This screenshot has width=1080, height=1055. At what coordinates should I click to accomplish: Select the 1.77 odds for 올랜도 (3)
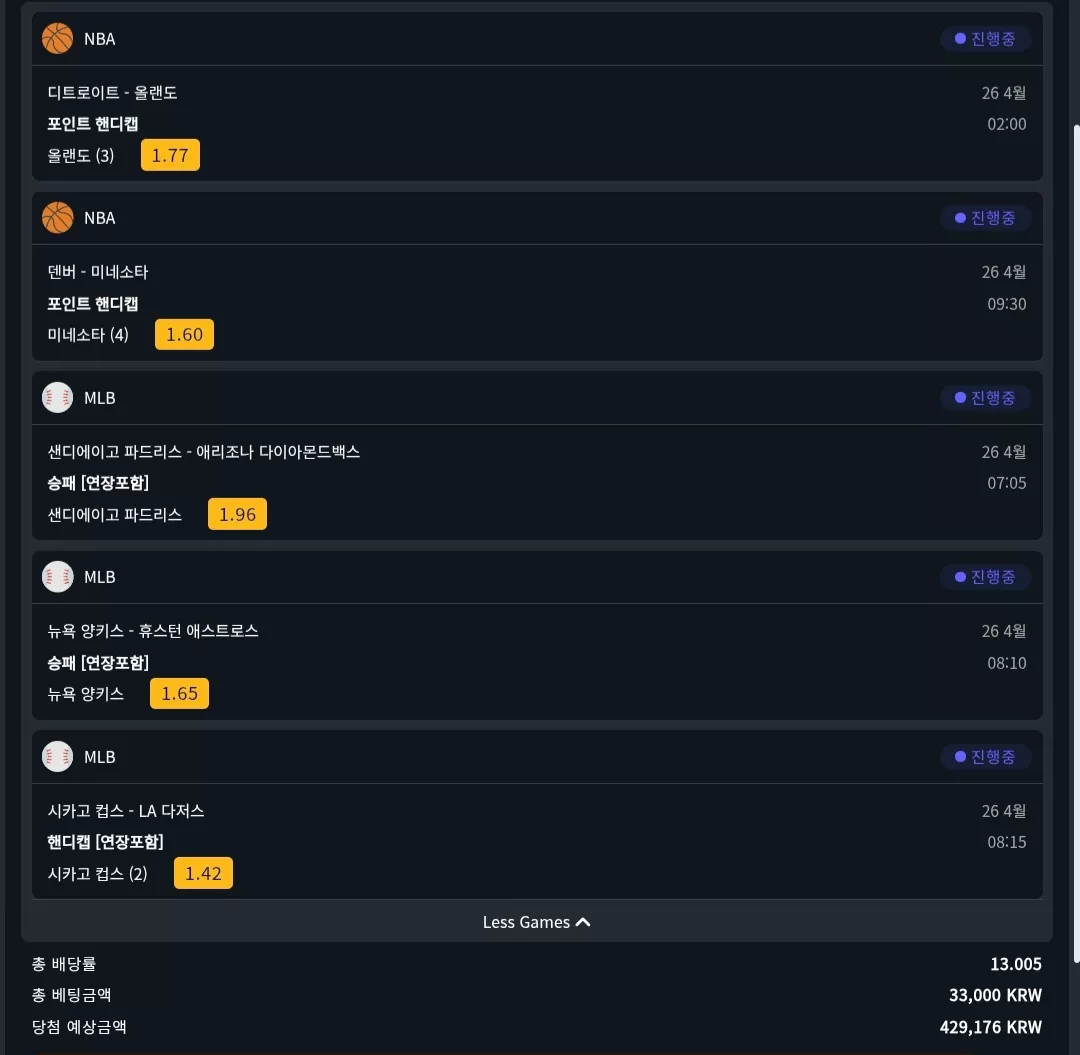[x=170, y=155]
